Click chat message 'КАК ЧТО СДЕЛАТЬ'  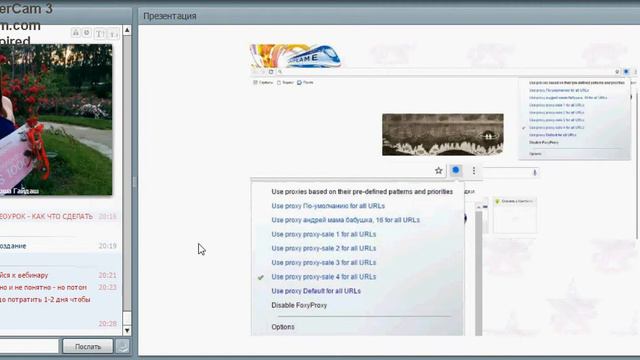pos(47,216)
